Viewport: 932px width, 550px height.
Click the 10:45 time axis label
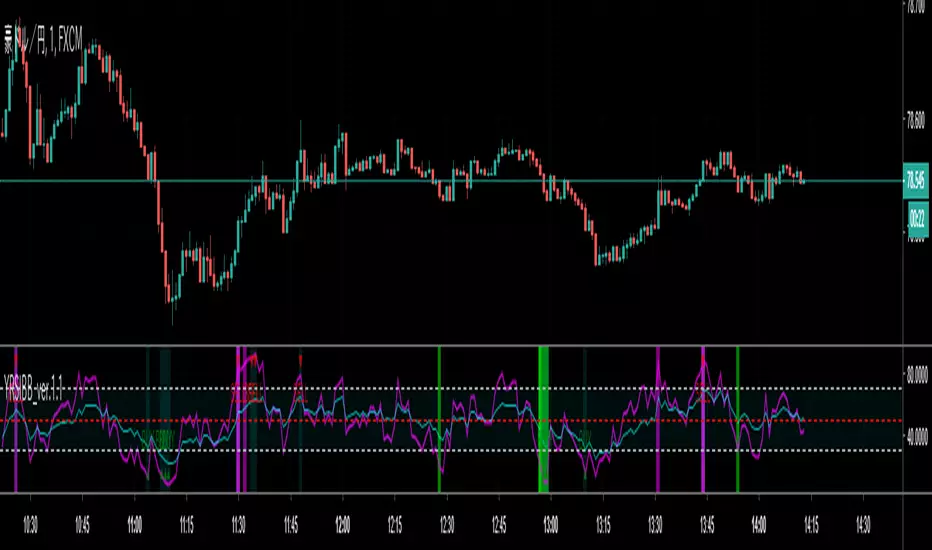coord(83,525)
